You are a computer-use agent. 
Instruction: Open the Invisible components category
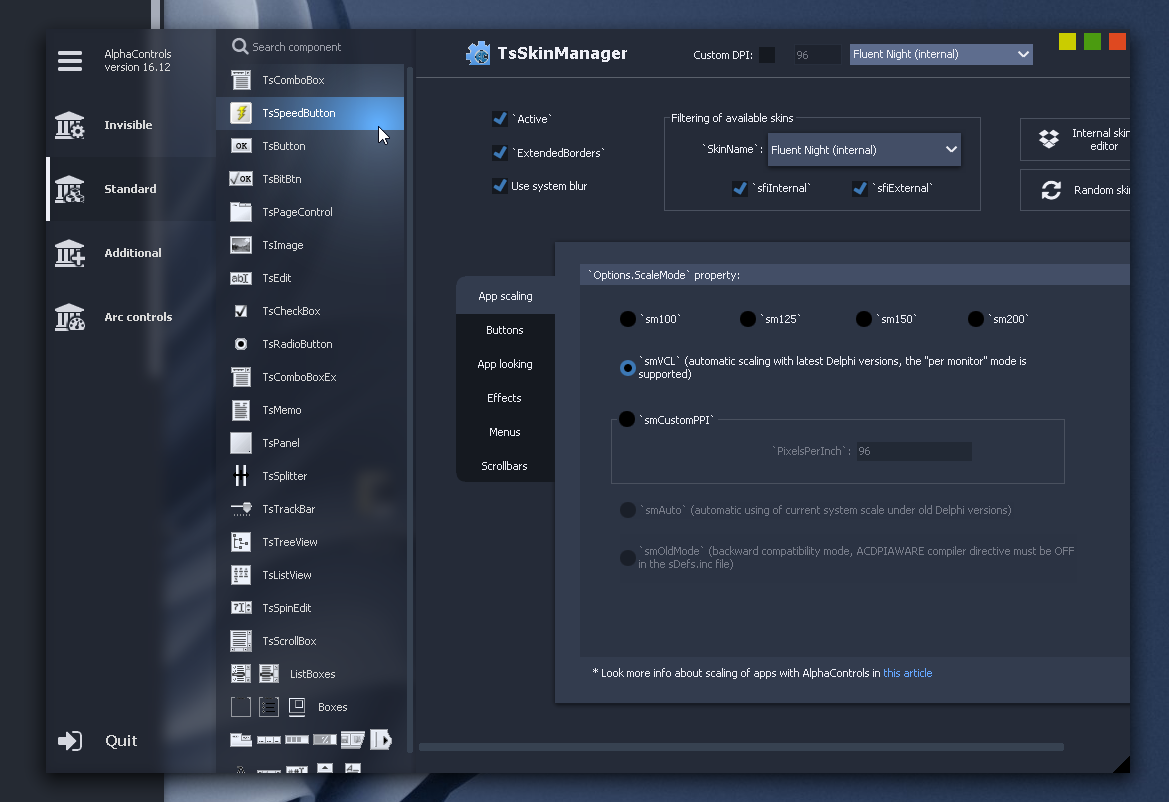click(131, 124)
